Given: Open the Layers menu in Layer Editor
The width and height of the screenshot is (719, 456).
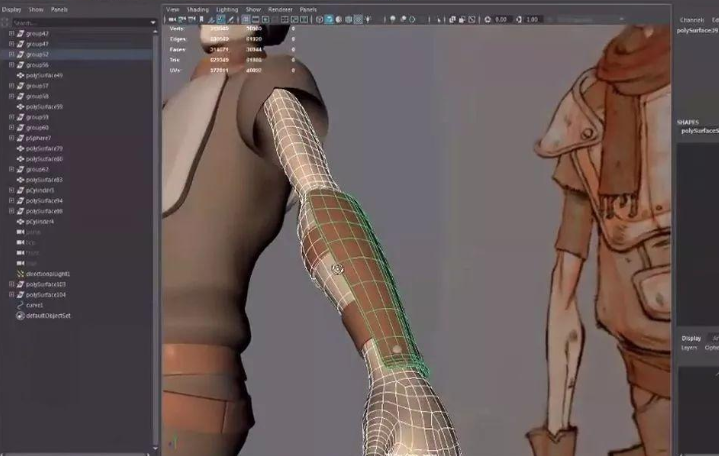Looking at the screenshot, I should click(x=689, y=348).
